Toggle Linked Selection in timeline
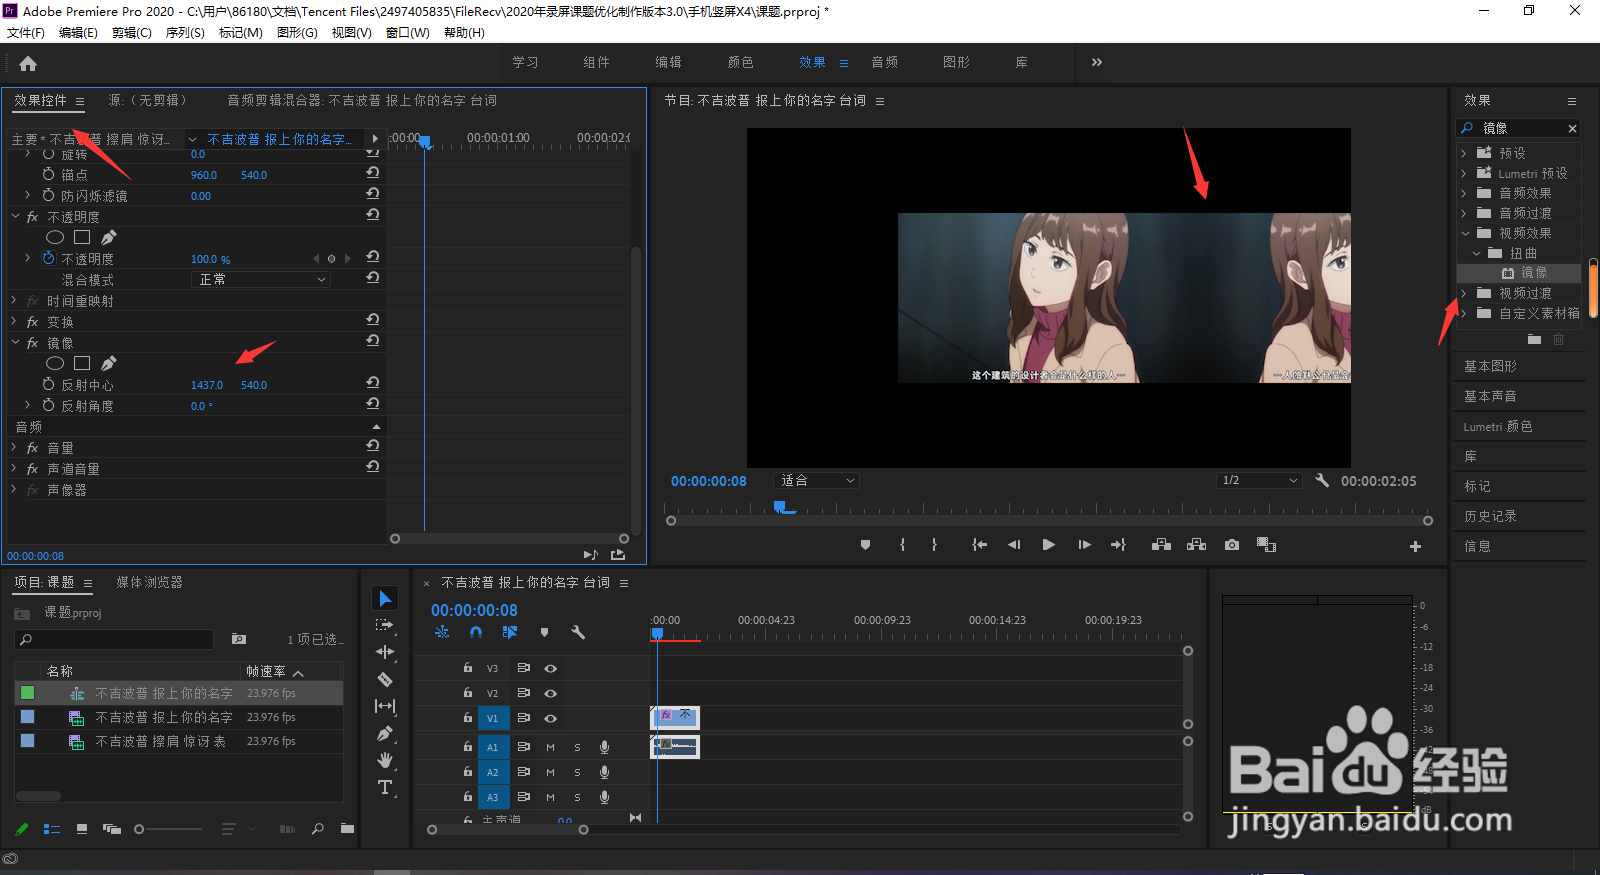Image resolution: width=1600 pixels, height=875 pixels. pos(510,632)
